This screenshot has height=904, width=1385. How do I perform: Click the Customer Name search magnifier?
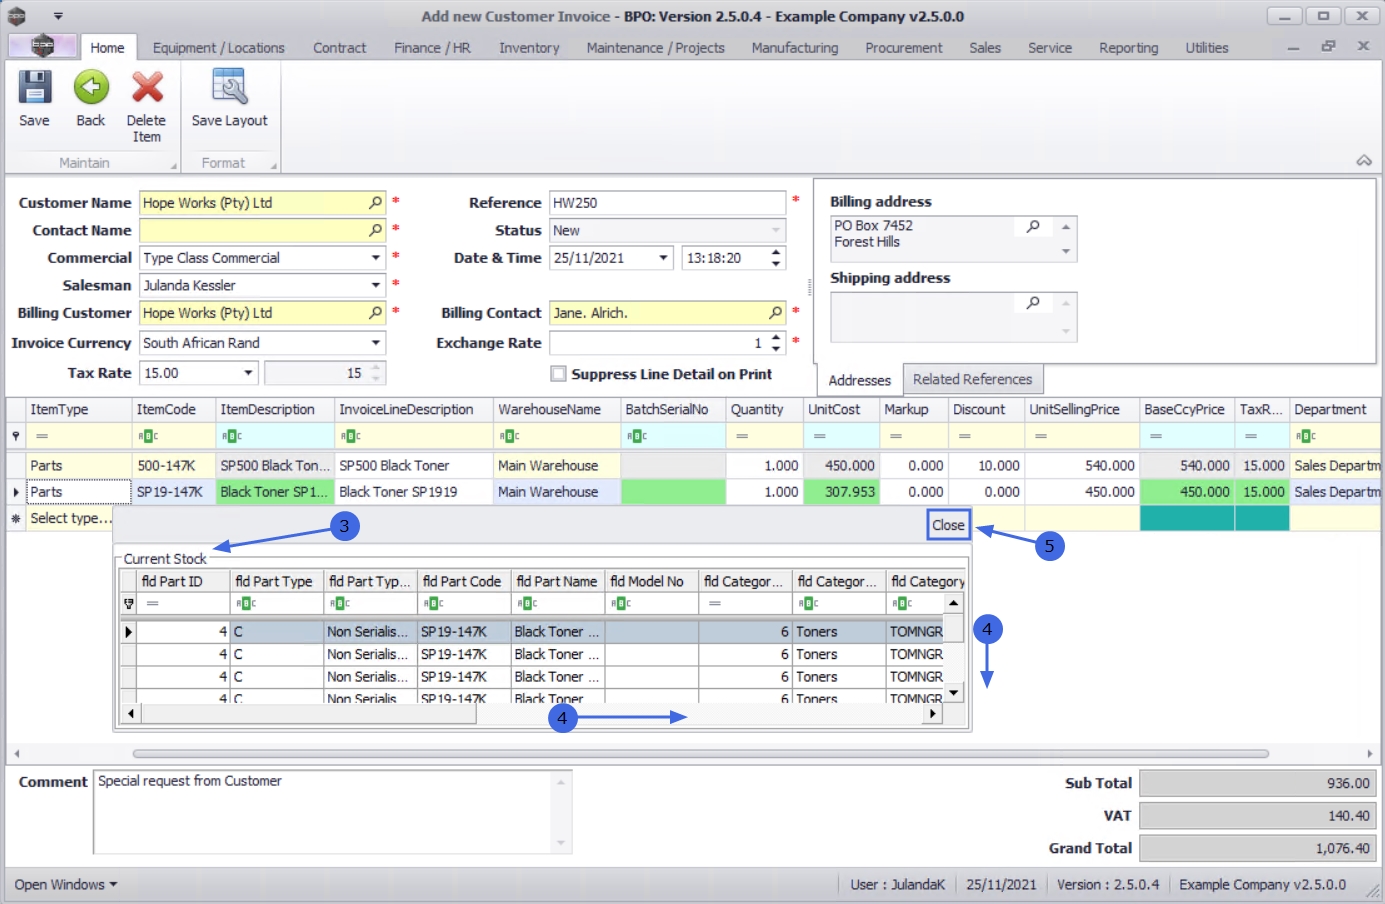click(x=375, y=203)
